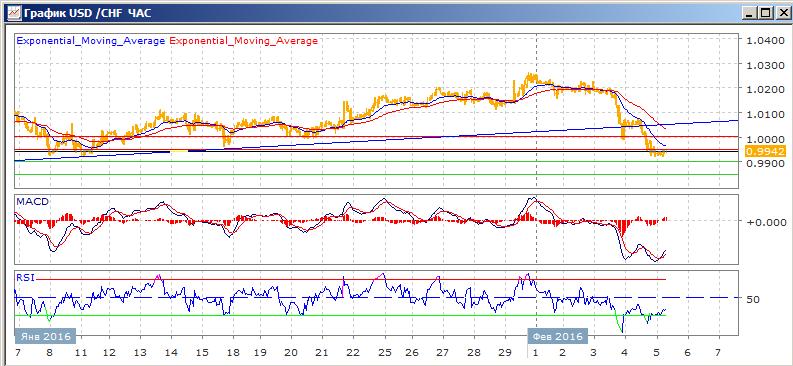Close the USD/CHF chart window
The width and height of the screenshot is (793, 366).
781,13
